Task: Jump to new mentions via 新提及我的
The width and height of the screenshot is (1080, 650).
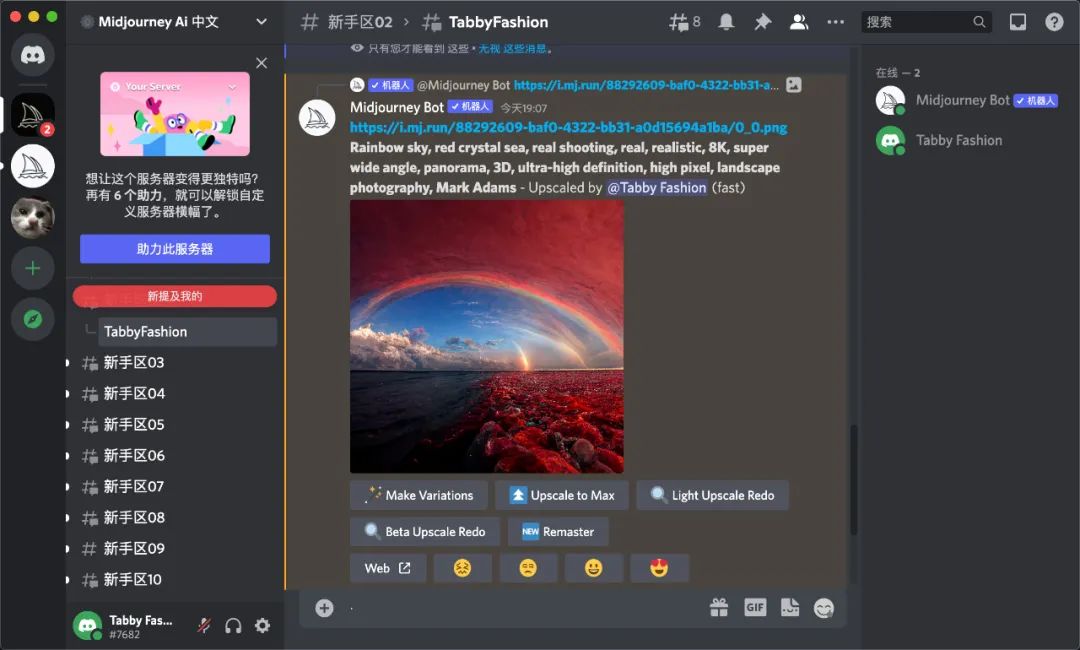Action: tap(175, 296)
